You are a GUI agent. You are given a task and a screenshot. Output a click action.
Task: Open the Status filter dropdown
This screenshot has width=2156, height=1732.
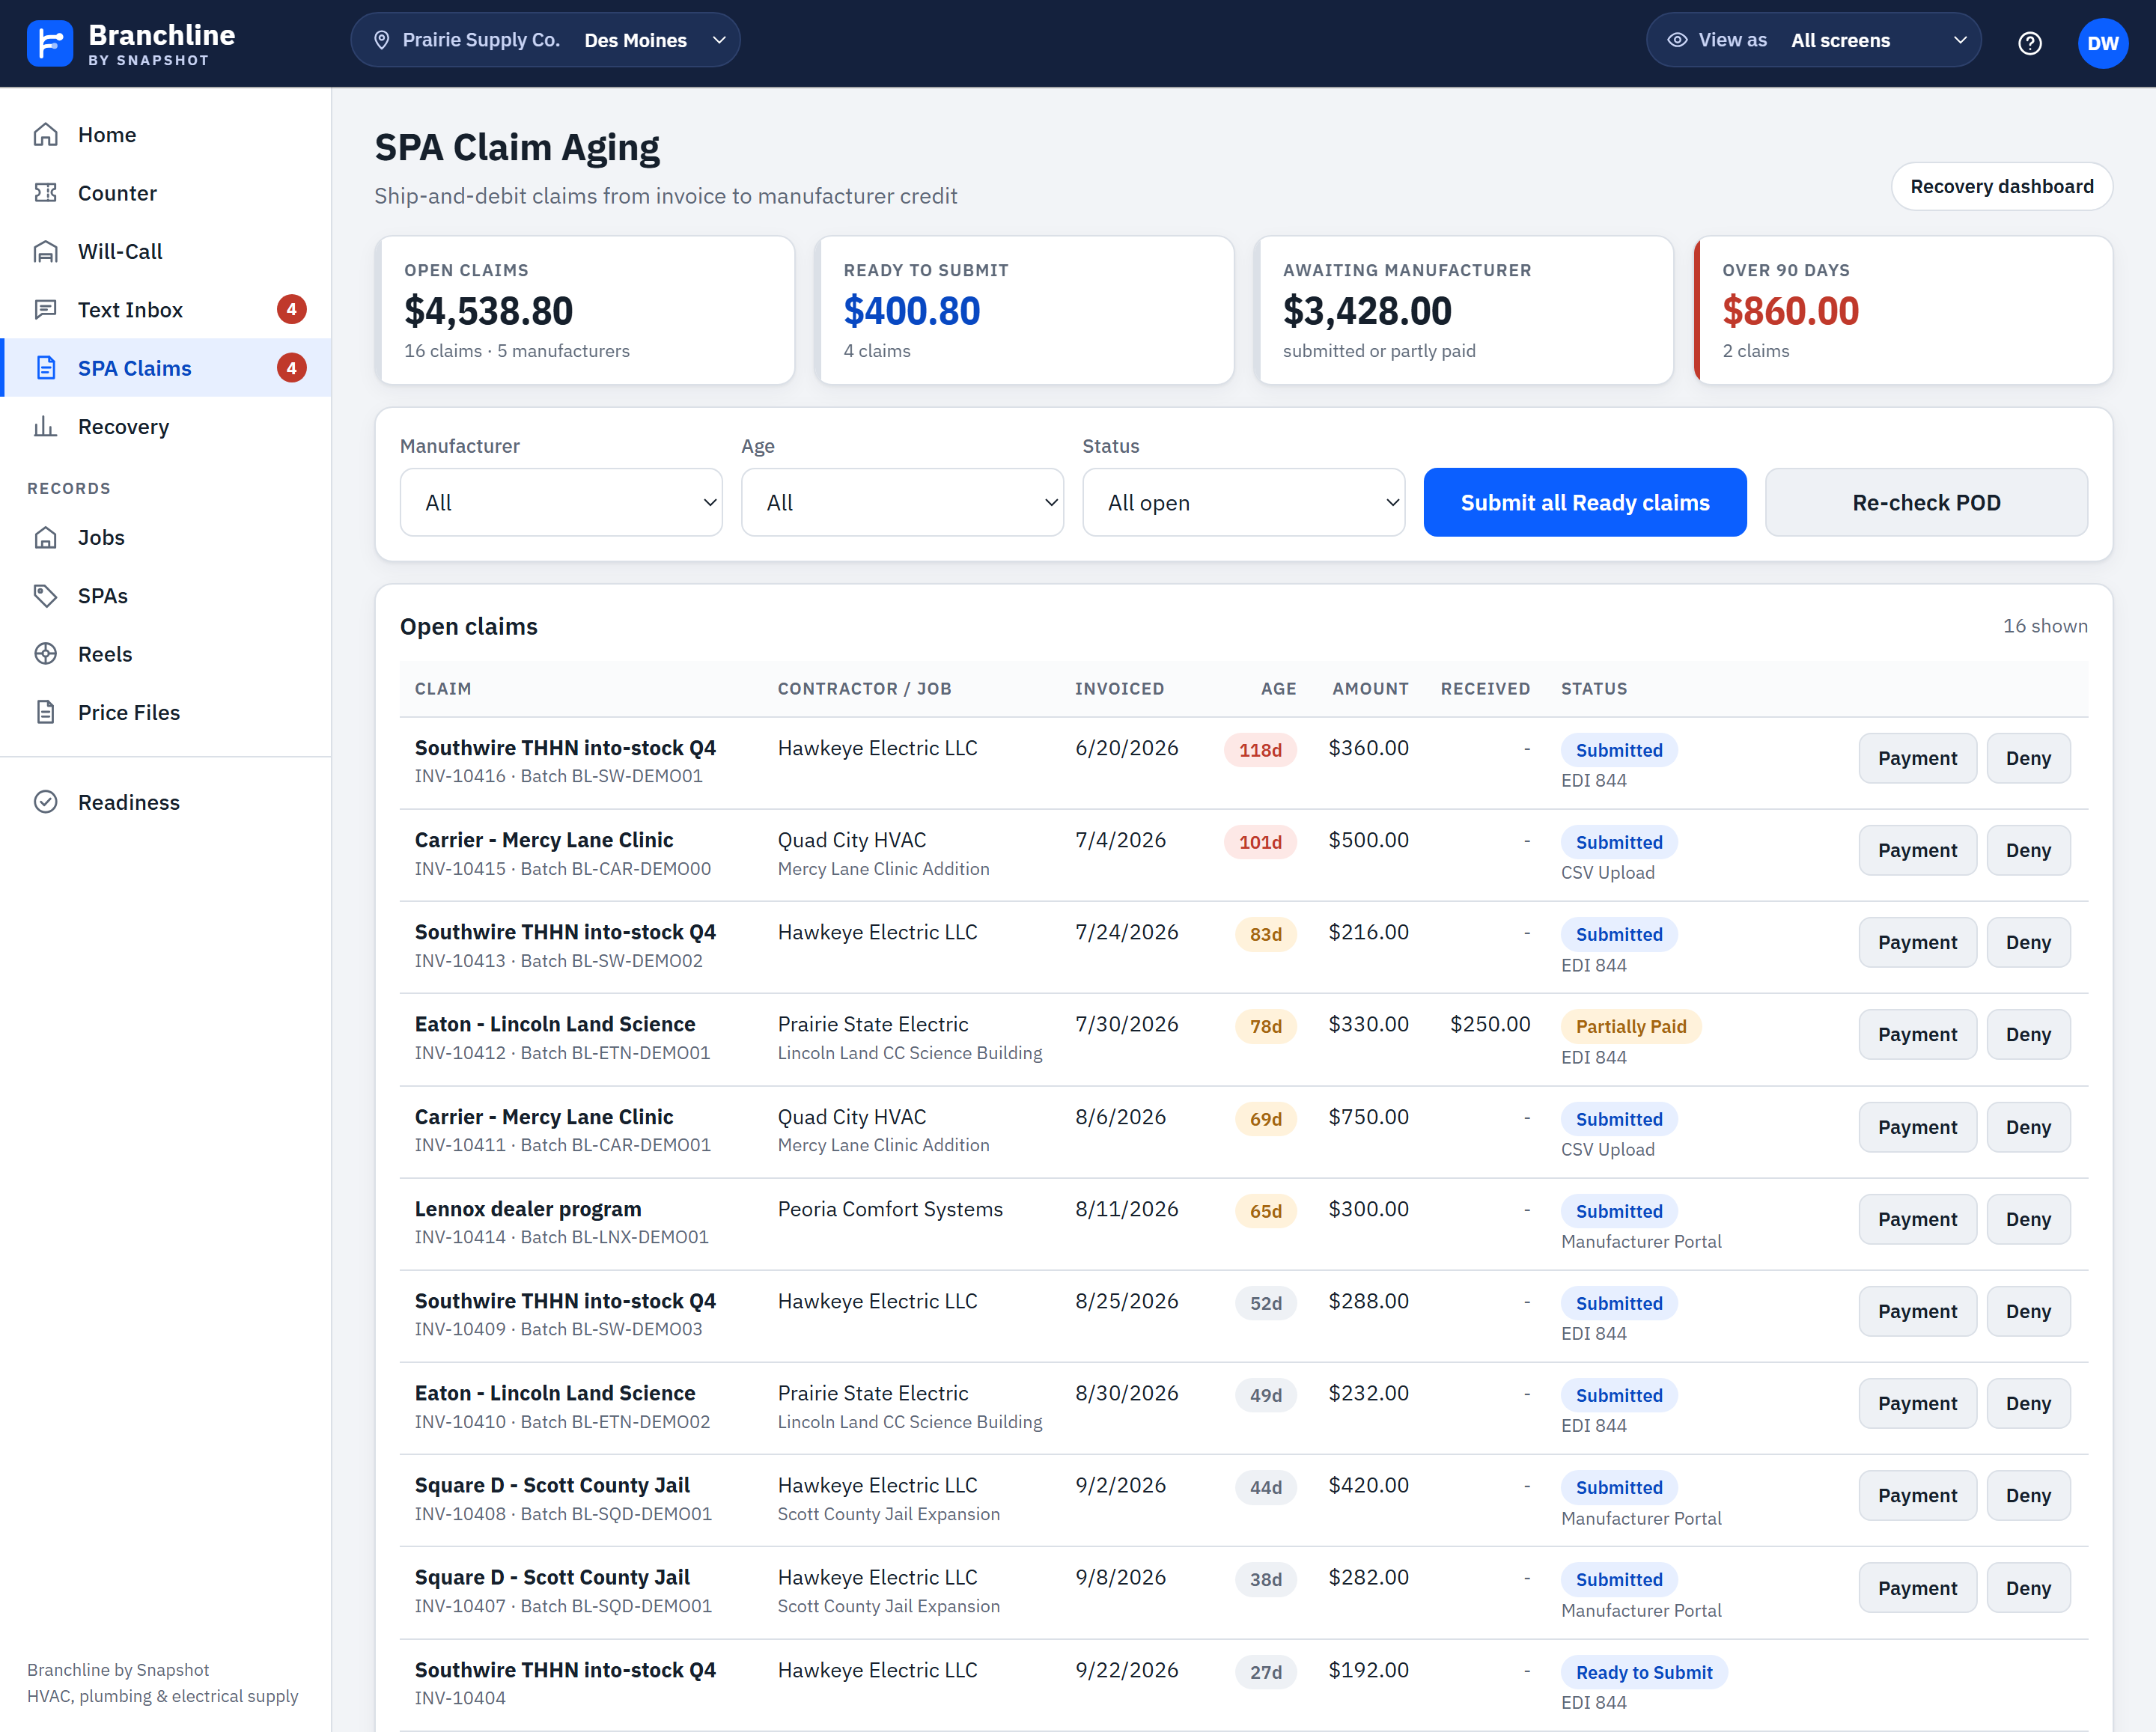coord(1243,502)
